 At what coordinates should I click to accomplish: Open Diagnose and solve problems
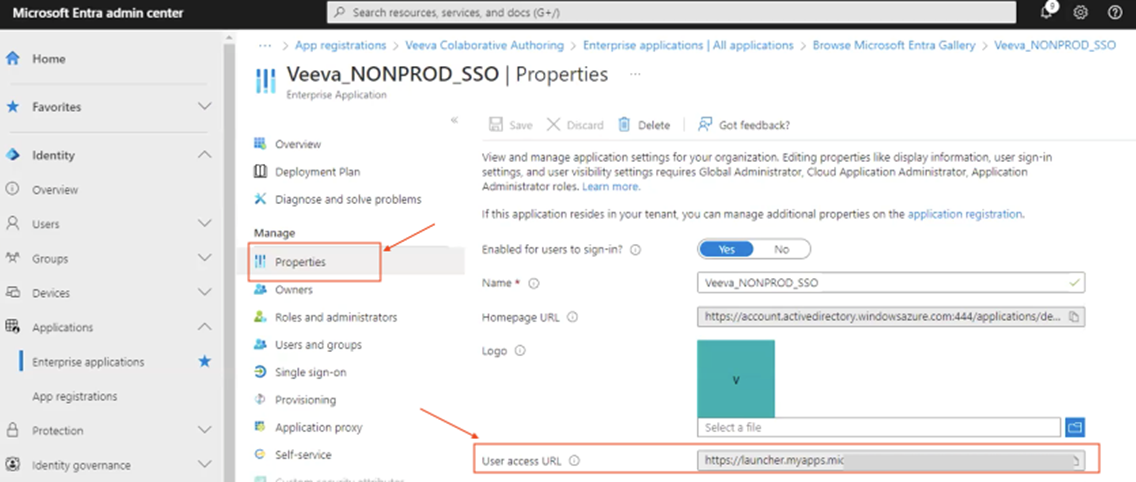coord(337,199)
